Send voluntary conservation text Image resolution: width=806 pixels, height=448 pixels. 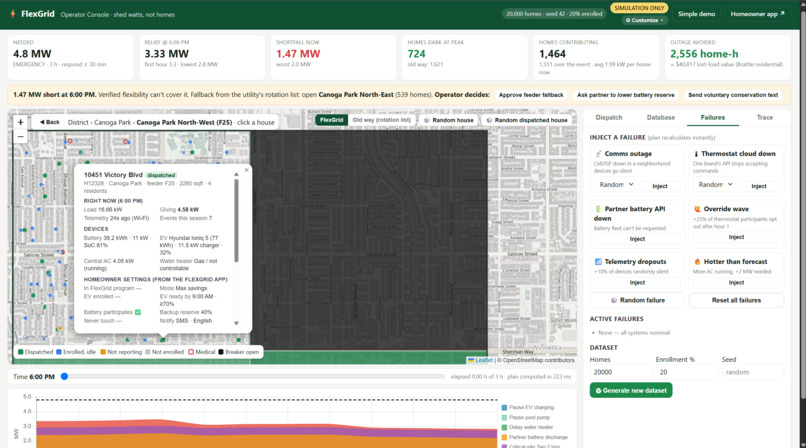[x=733, y=95]
